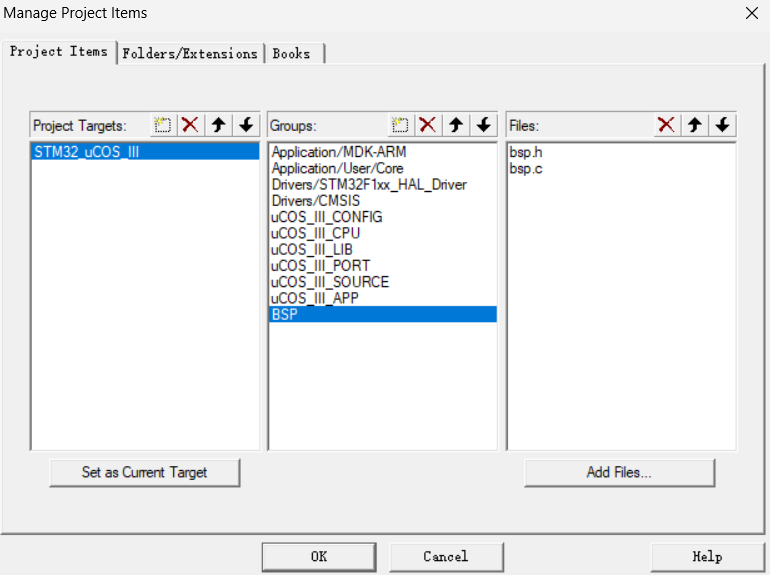Select uCOS_III_LIB group
Screen dimensions: 770x575
coord(383,249)
